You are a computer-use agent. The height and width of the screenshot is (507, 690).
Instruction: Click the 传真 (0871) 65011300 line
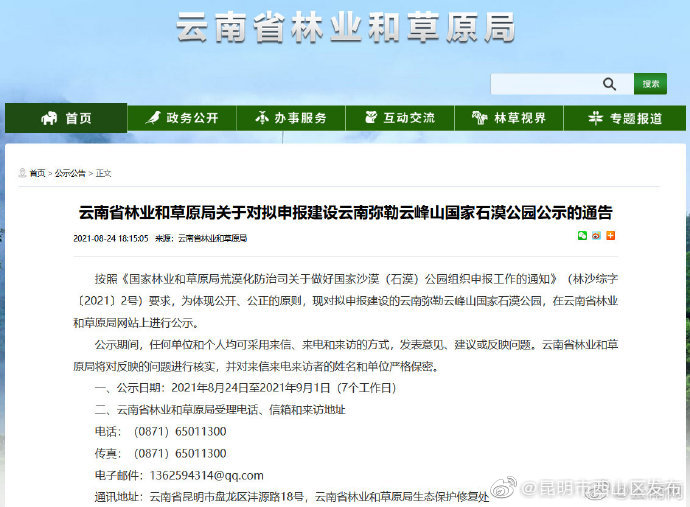160,453
